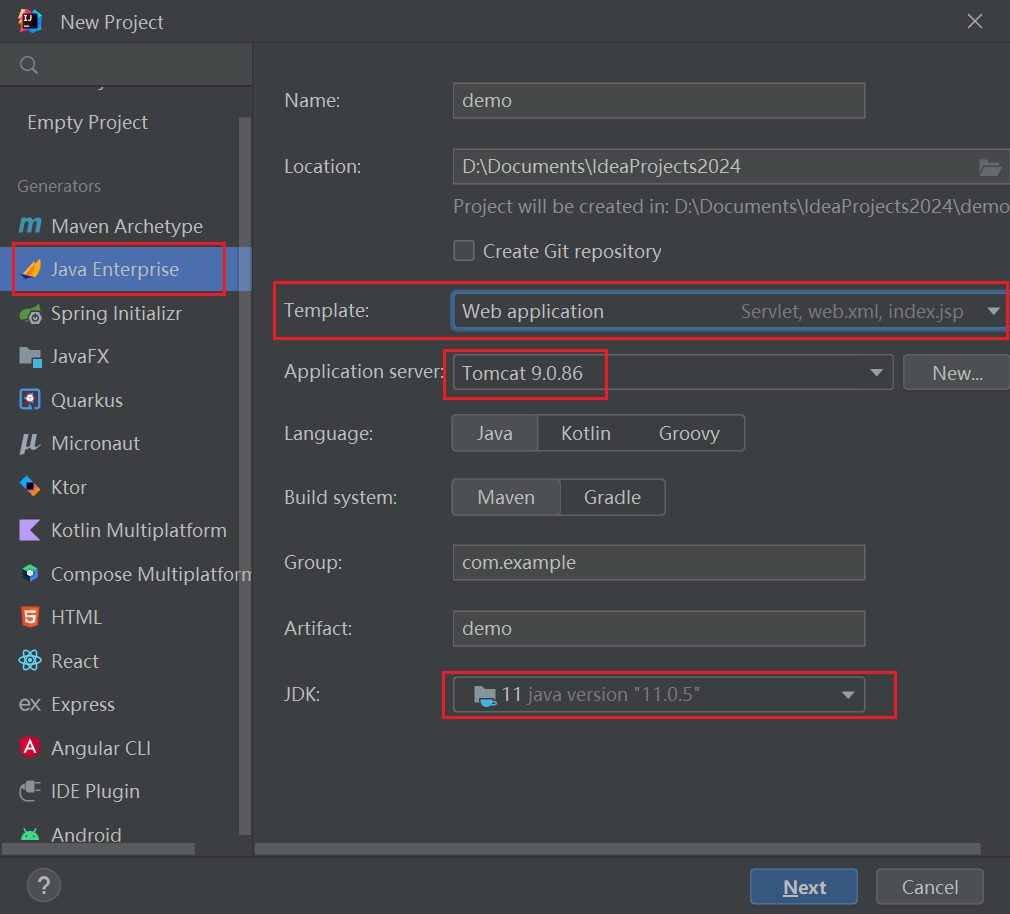Select Angular CLI generator entry
This screenshot has width=1010, height=914.
point(126,748)
